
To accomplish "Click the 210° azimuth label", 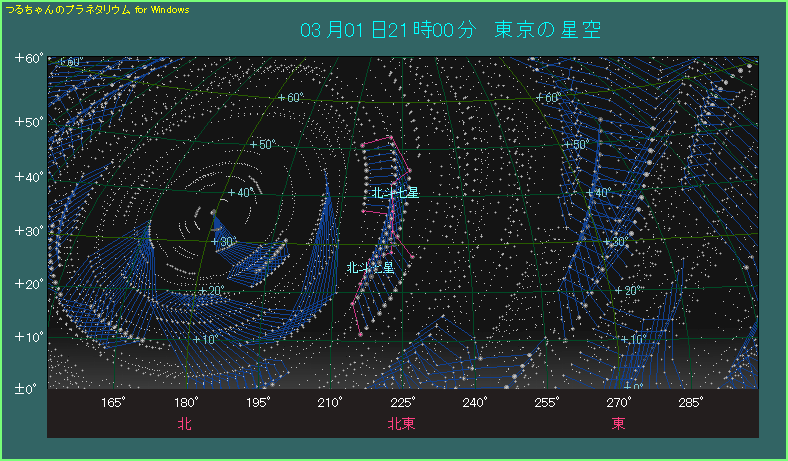I will pos(330,402).
